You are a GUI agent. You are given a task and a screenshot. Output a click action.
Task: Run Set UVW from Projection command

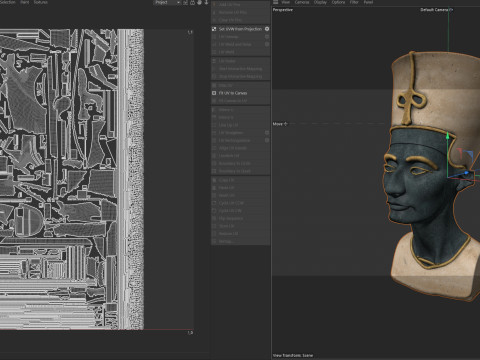coord(240,29)
